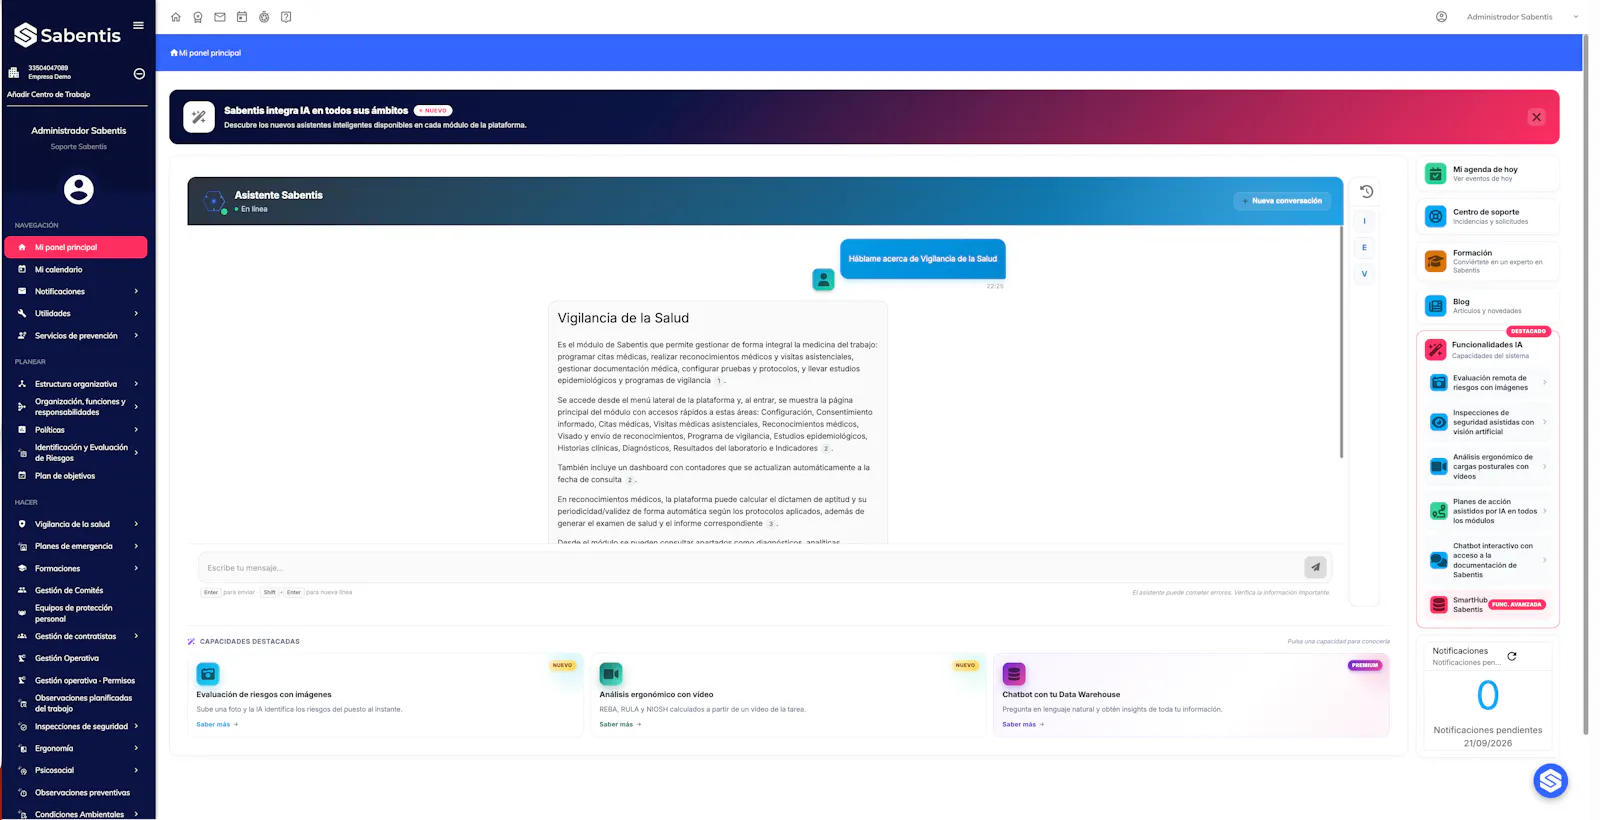
Task: Click Saber más on Evaluación de riesgos card
Action: [217, 724]
